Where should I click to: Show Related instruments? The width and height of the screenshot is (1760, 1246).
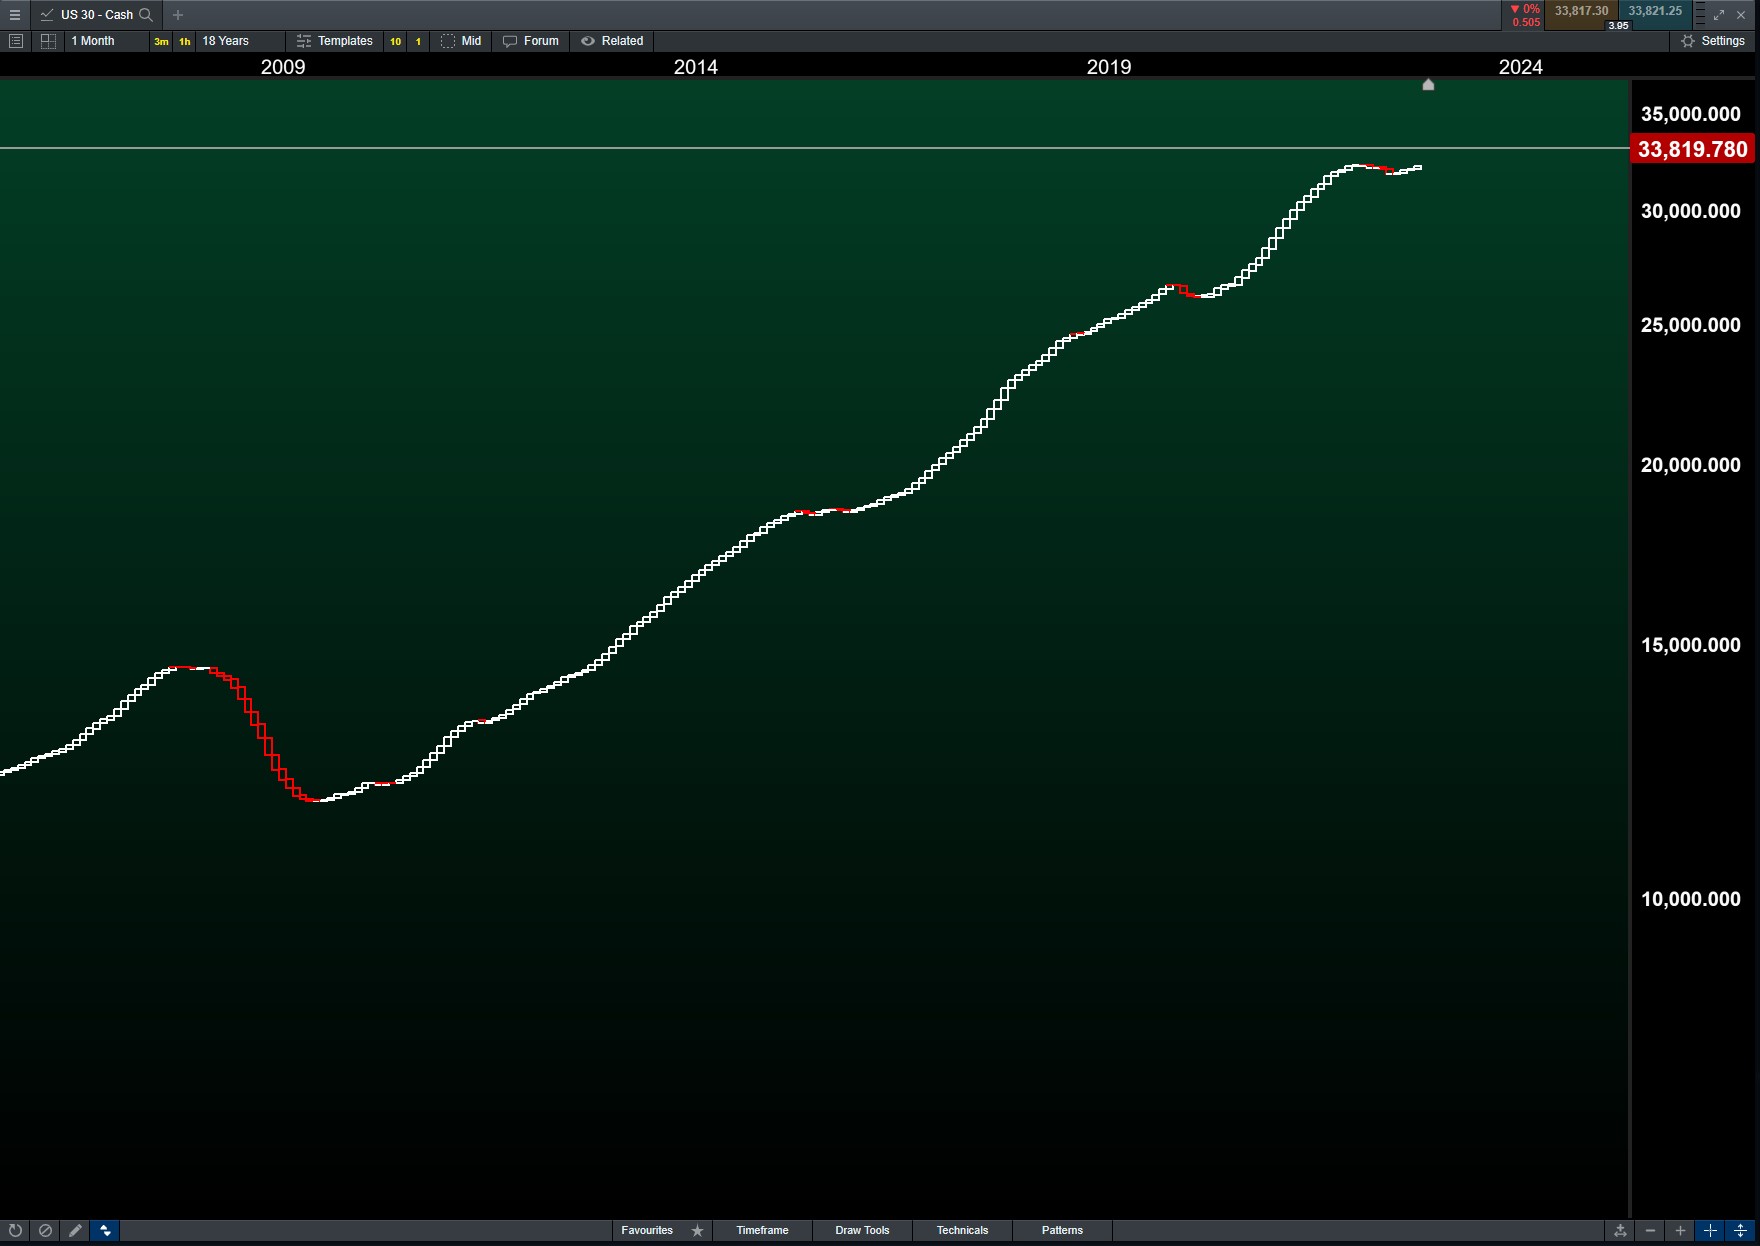point(613,41)
